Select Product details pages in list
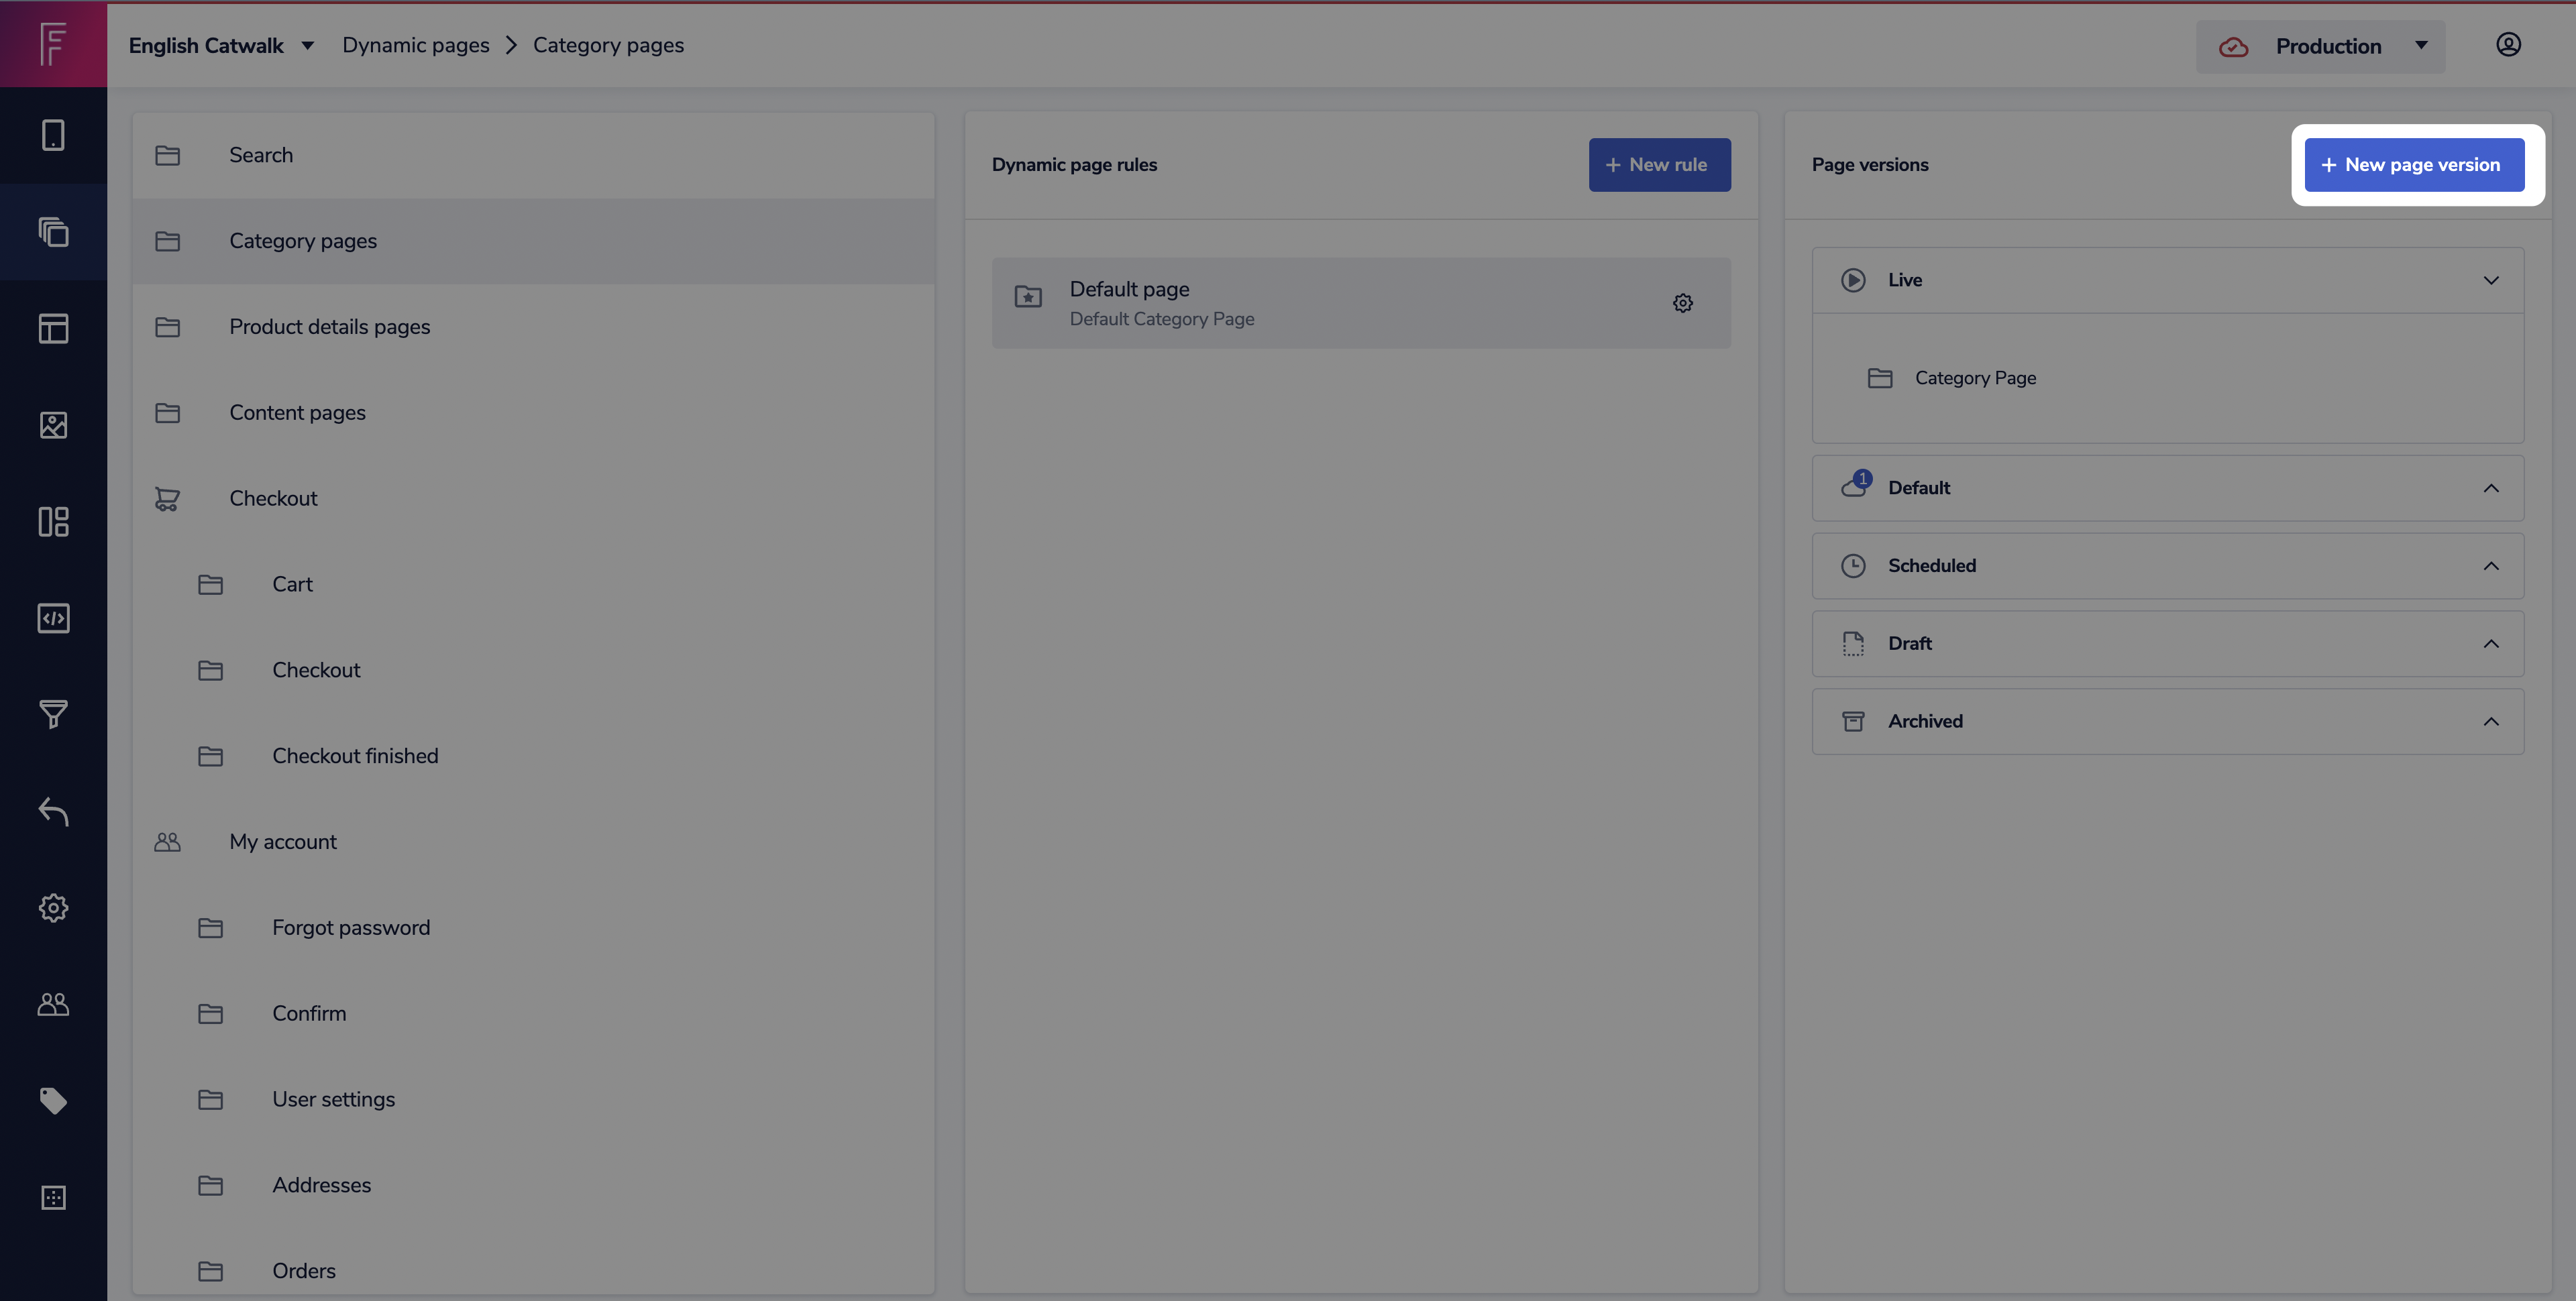This screenshot has width=2576, height=1301. [329, 327]
